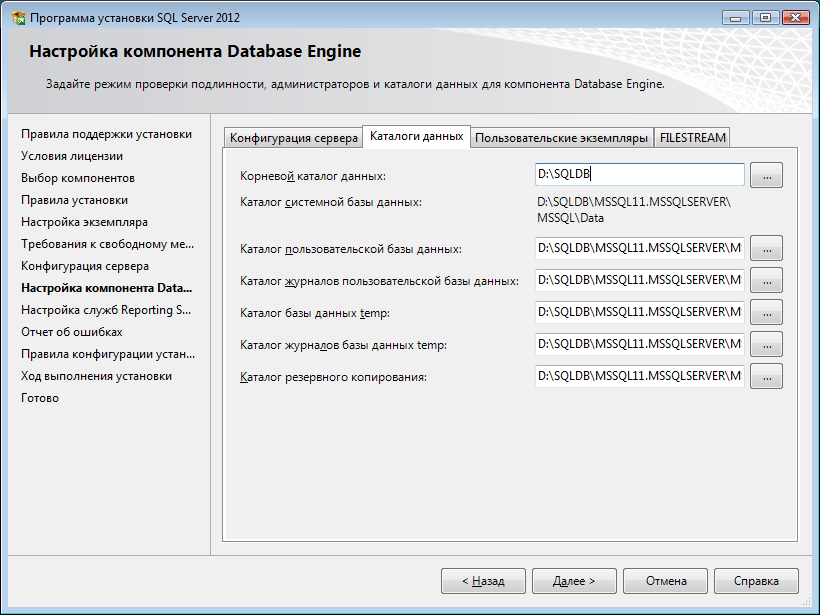Focus the temp database directory field

pyautogui.click(x=640, y=313)
